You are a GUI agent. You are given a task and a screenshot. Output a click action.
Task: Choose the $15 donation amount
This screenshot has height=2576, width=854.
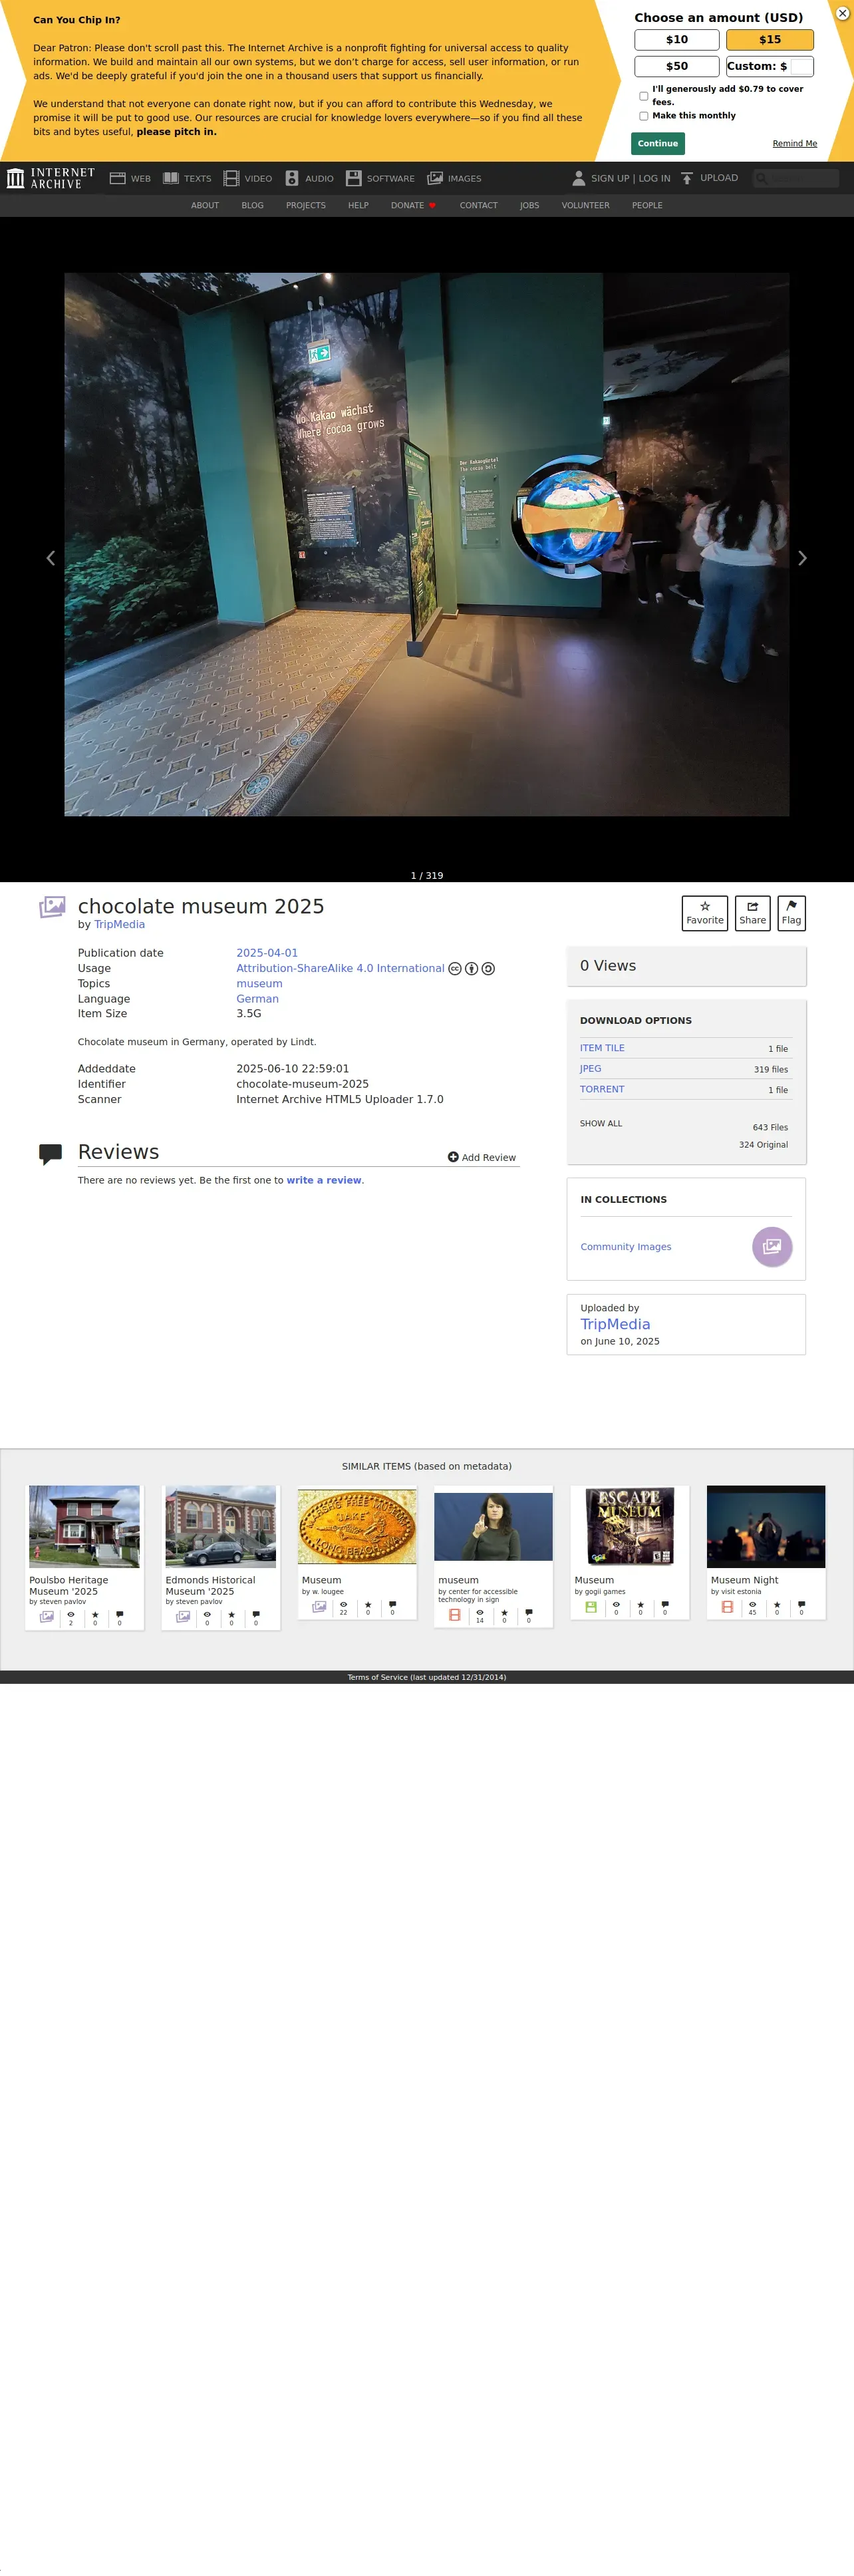(769, 40)
